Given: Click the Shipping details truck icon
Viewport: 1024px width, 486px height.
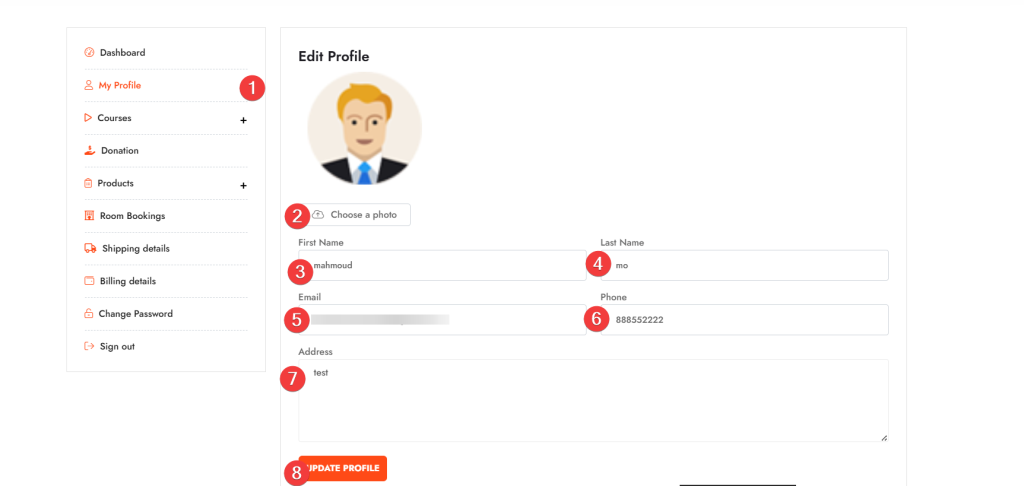Looking at the screenshot, I should tap(91, 249).
